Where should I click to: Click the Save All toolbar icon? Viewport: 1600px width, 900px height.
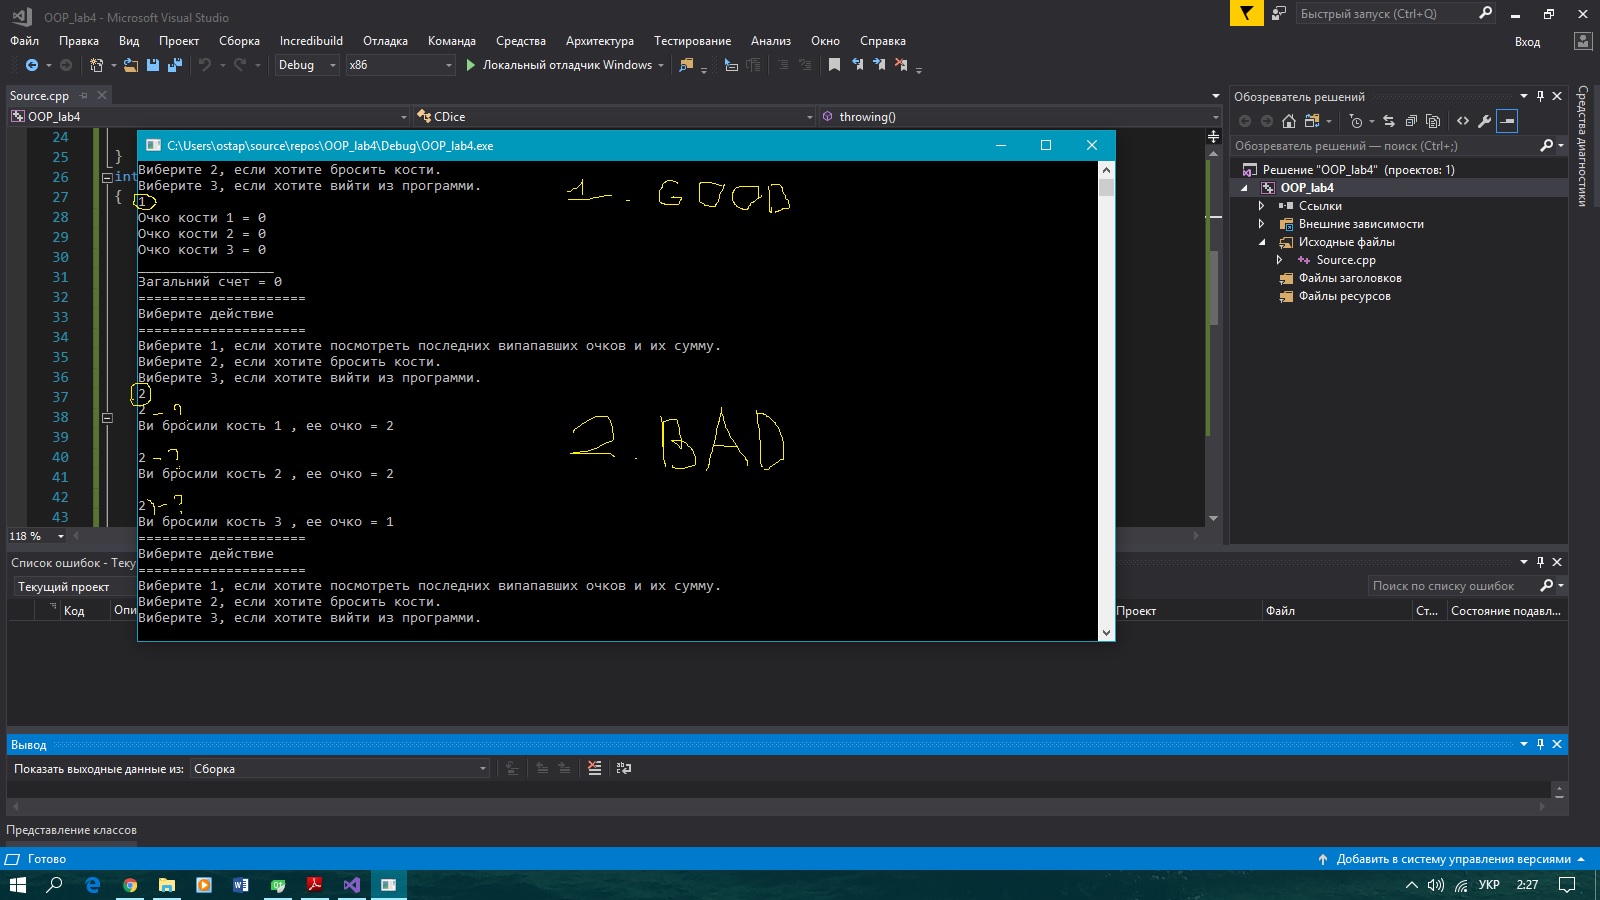(x=175, y=65)
